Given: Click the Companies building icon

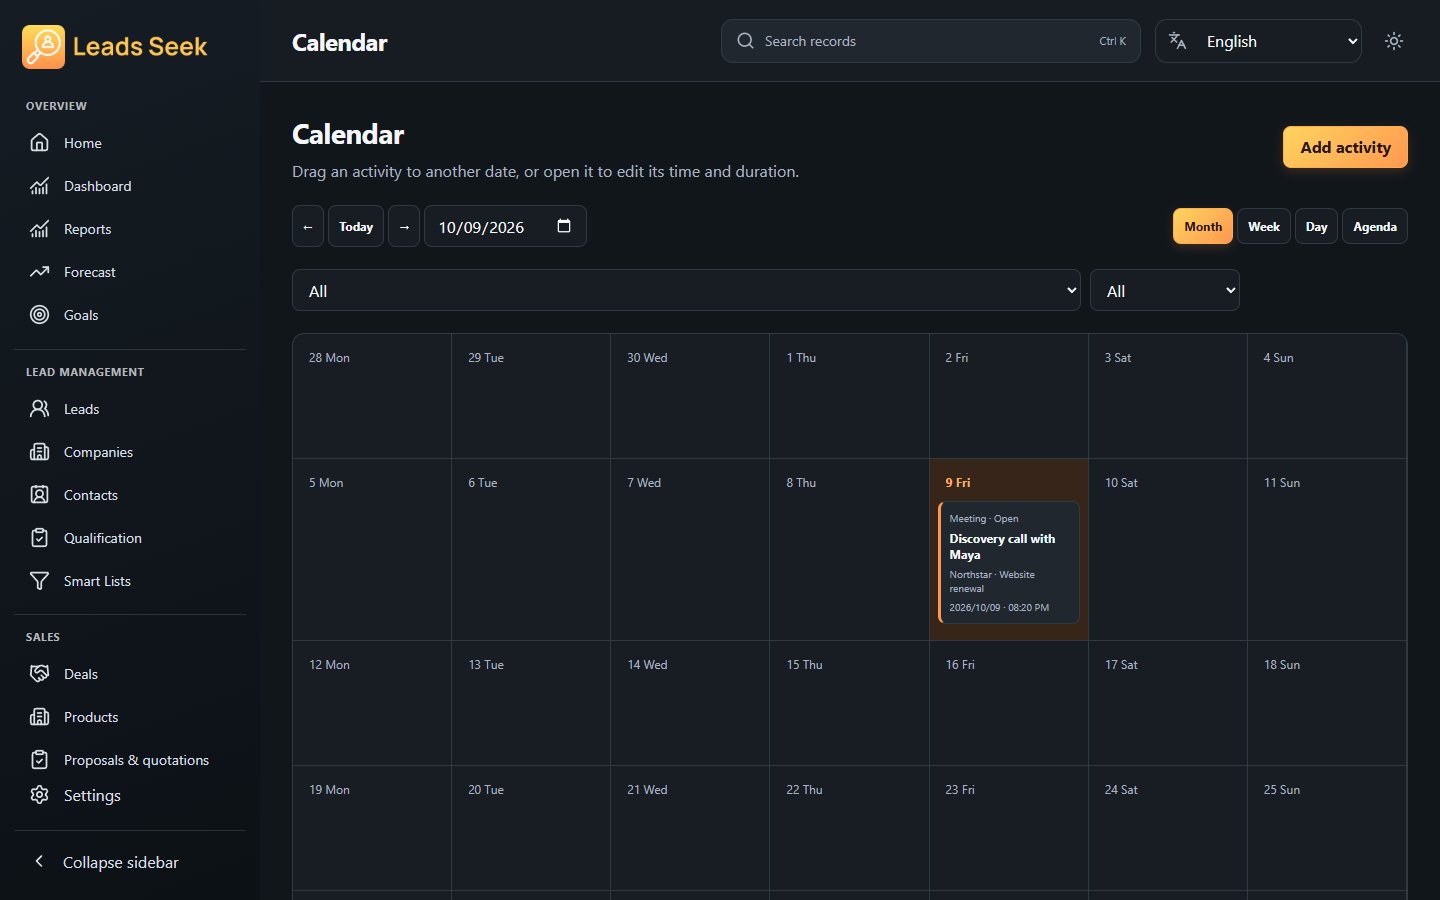Looking at the screenshot, I should pos(39,452).
